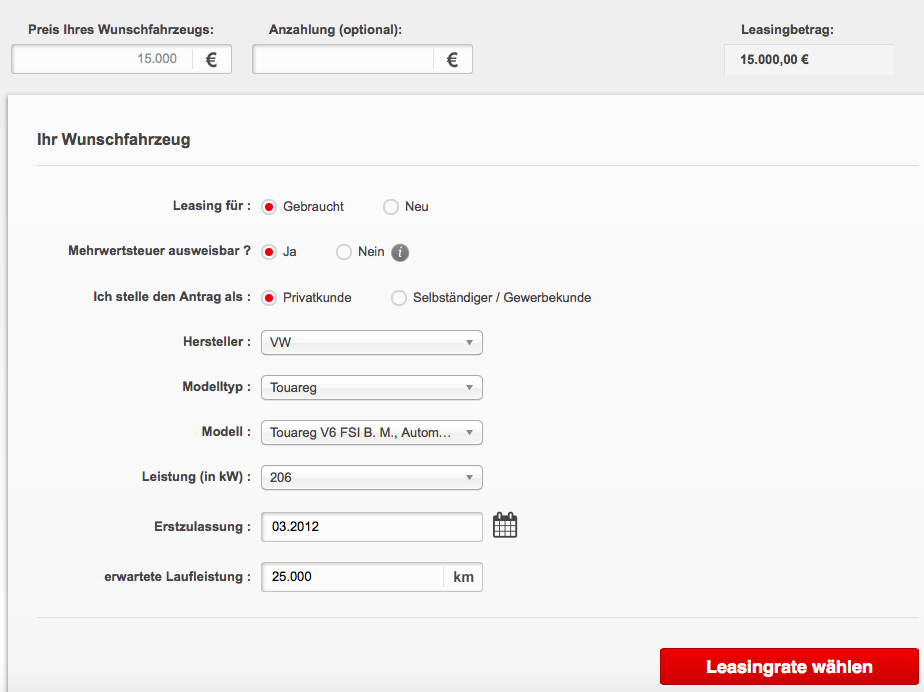The image size is (924, 692).
Task: Click the km unit in Laufleistung field
Action: click(463, 577)
